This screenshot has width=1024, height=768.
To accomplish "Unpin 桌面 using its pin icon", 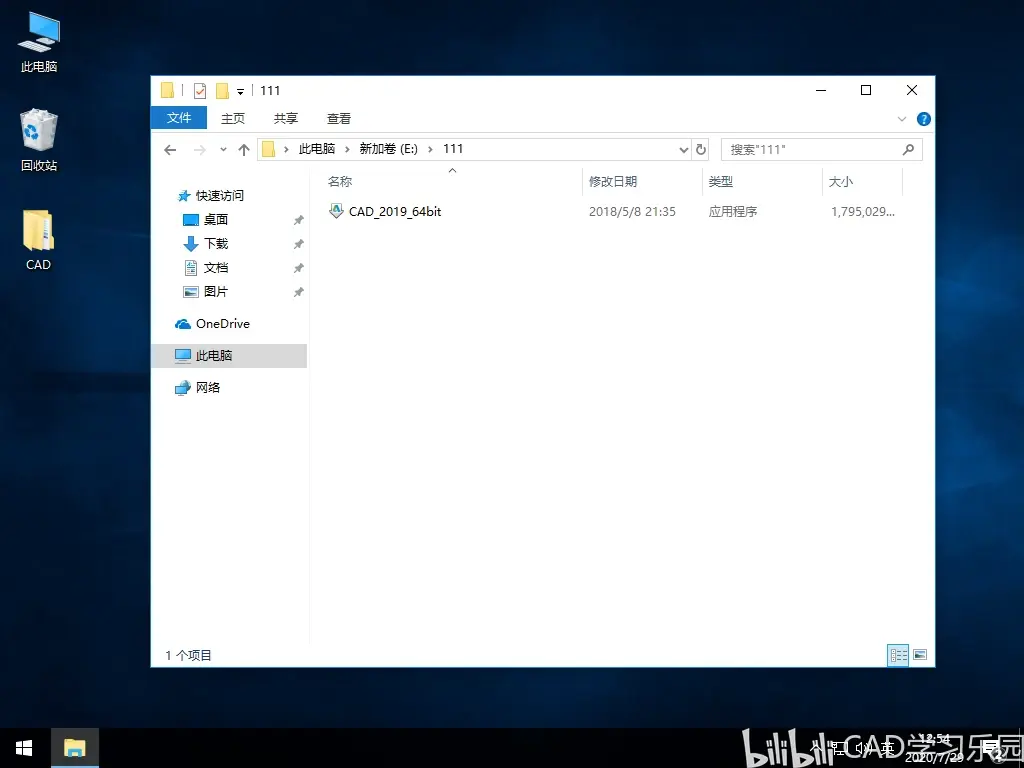I will 298,220.
